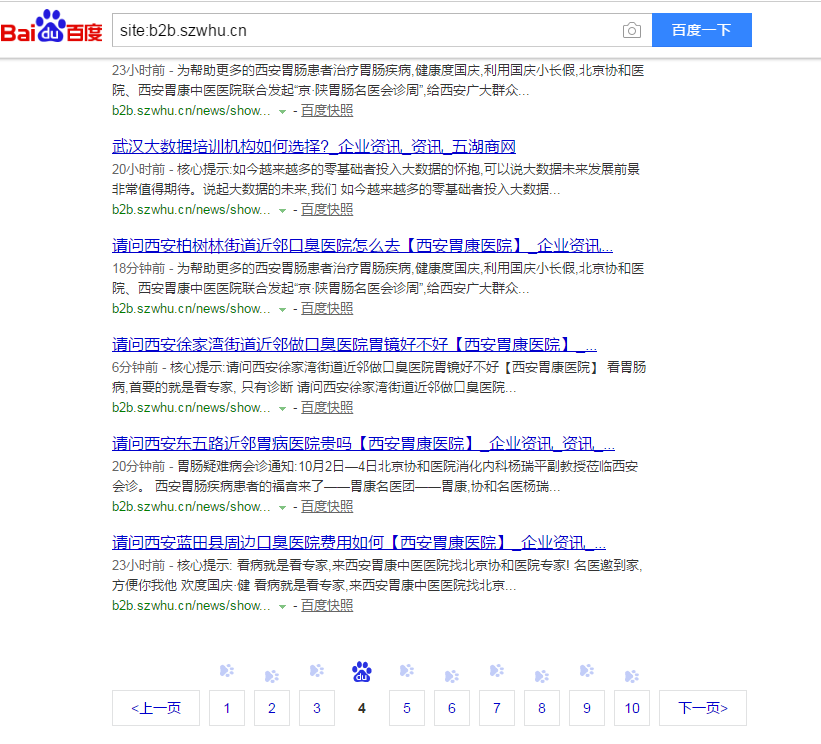
Task: Open image search via the camera icon
Action: [x=631, y=30]
